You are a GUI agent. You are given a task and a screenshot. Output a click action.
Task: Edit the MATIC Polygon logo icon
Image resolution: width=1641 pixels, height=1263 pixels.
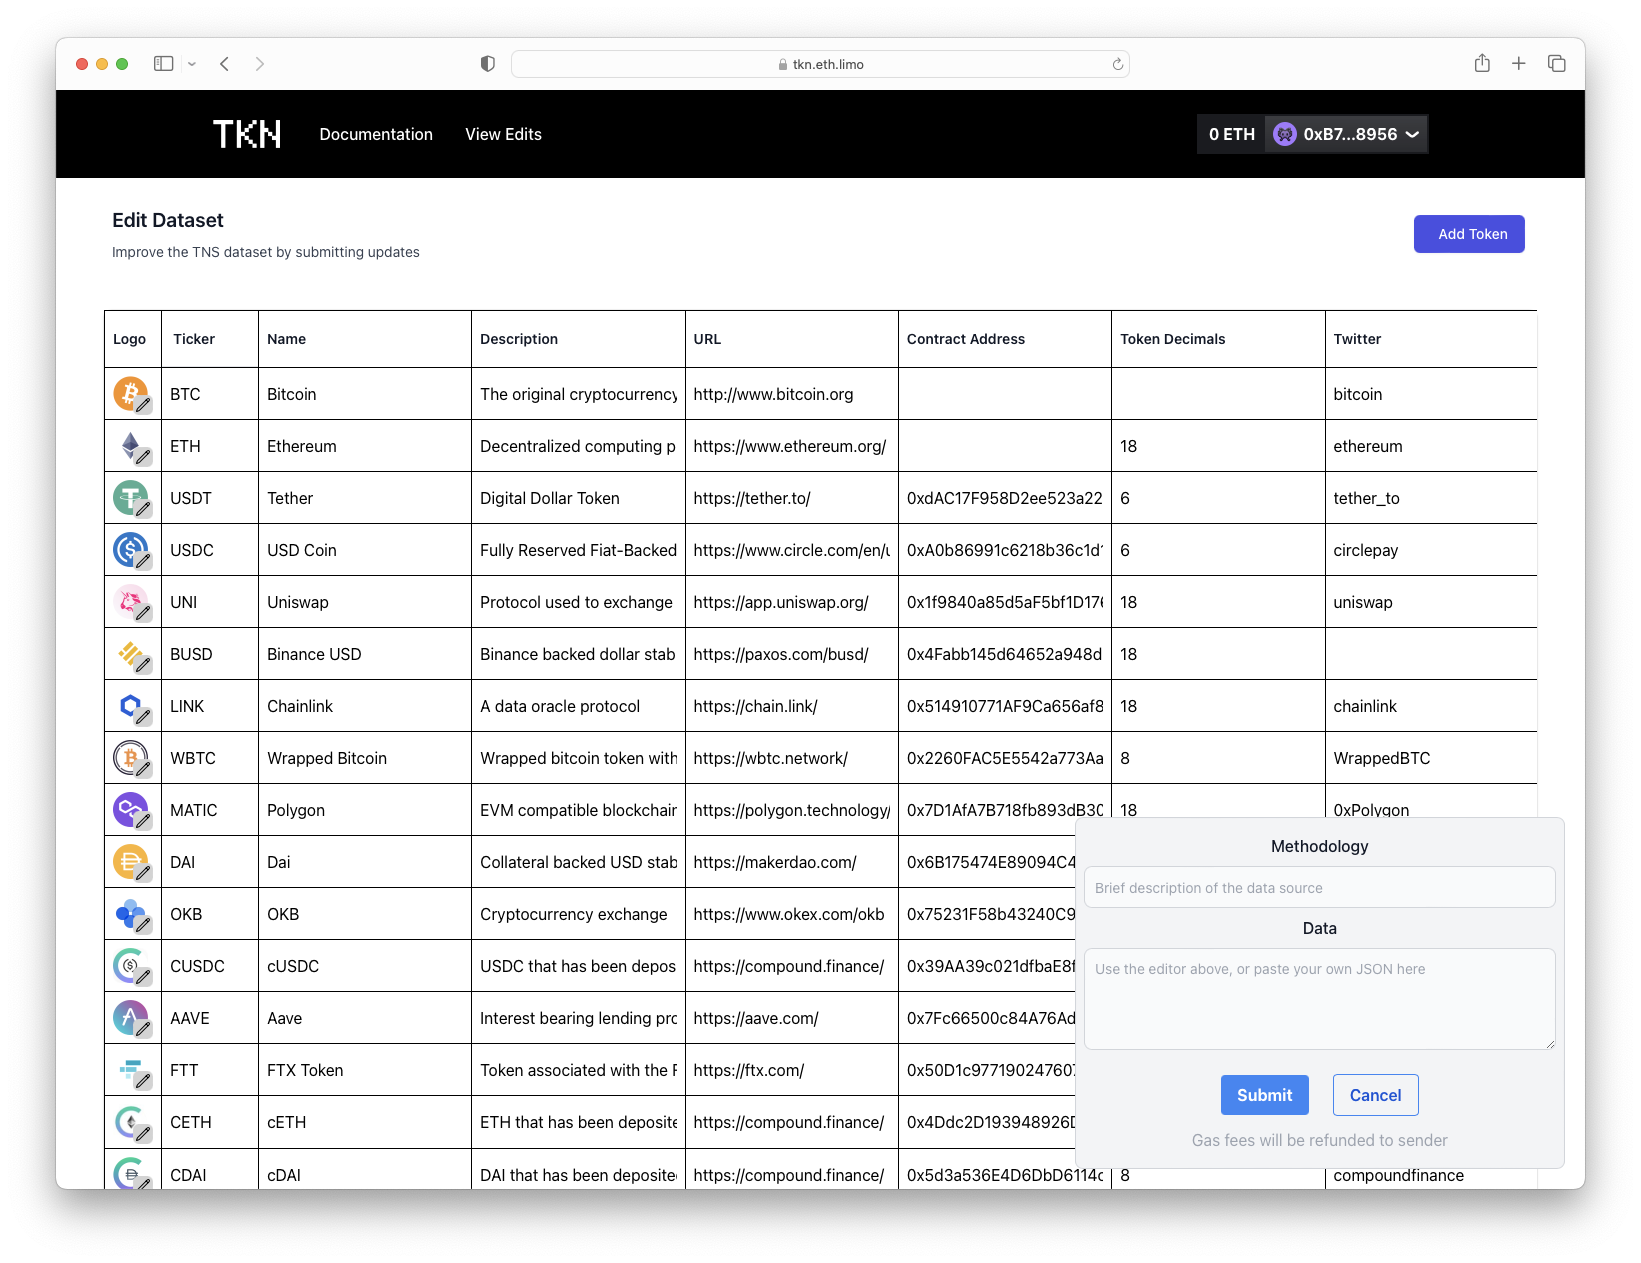coord(144,821)
